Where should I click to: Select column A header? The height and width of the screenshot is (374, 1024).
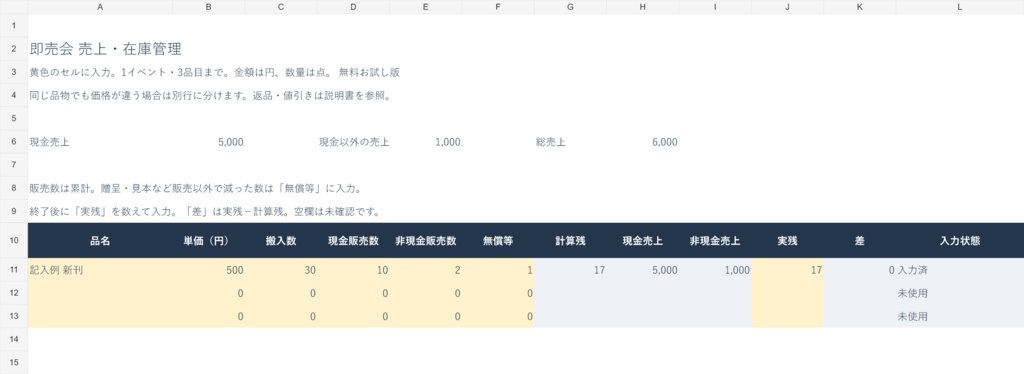point(100,7)
